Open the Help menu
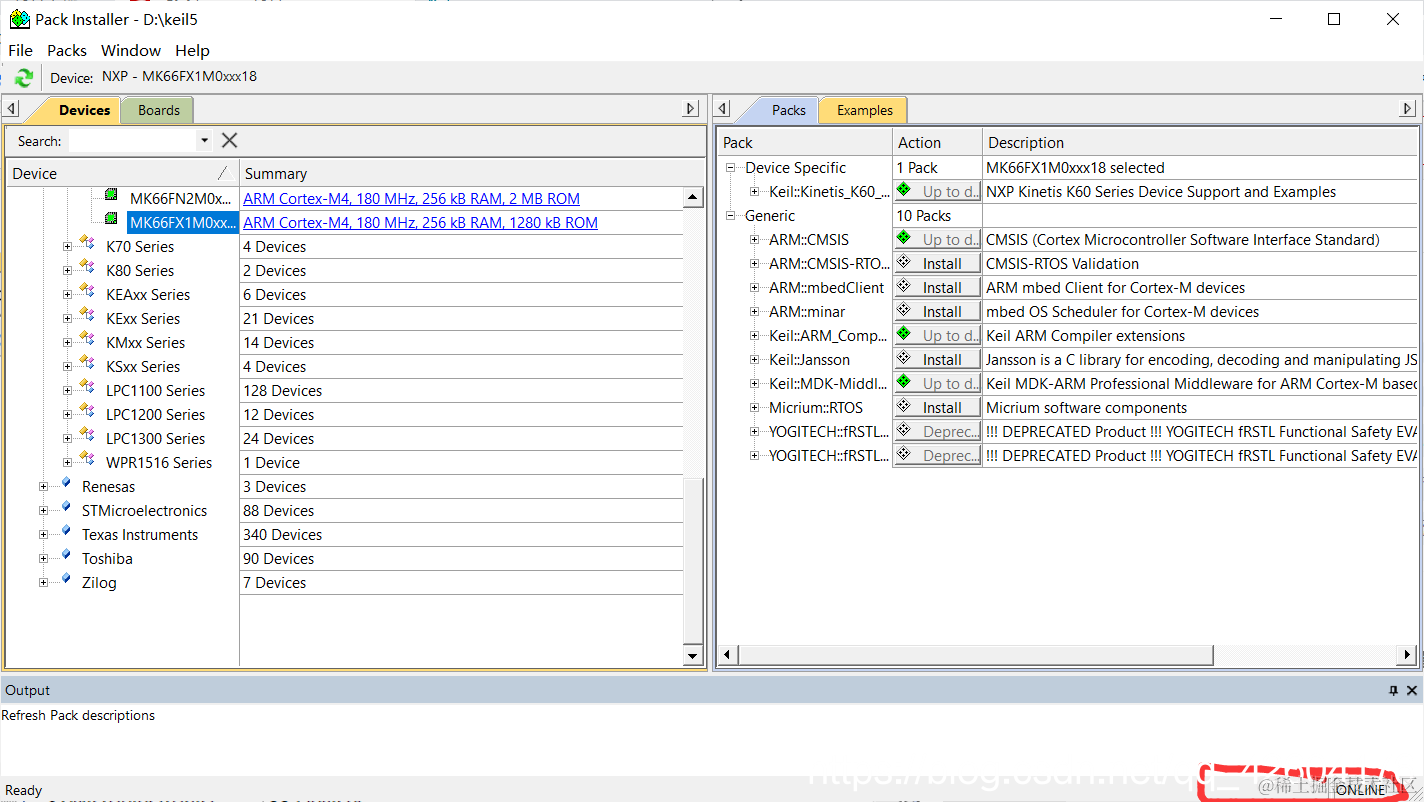This screenshot has height=802, width=1424. point(192,50)
